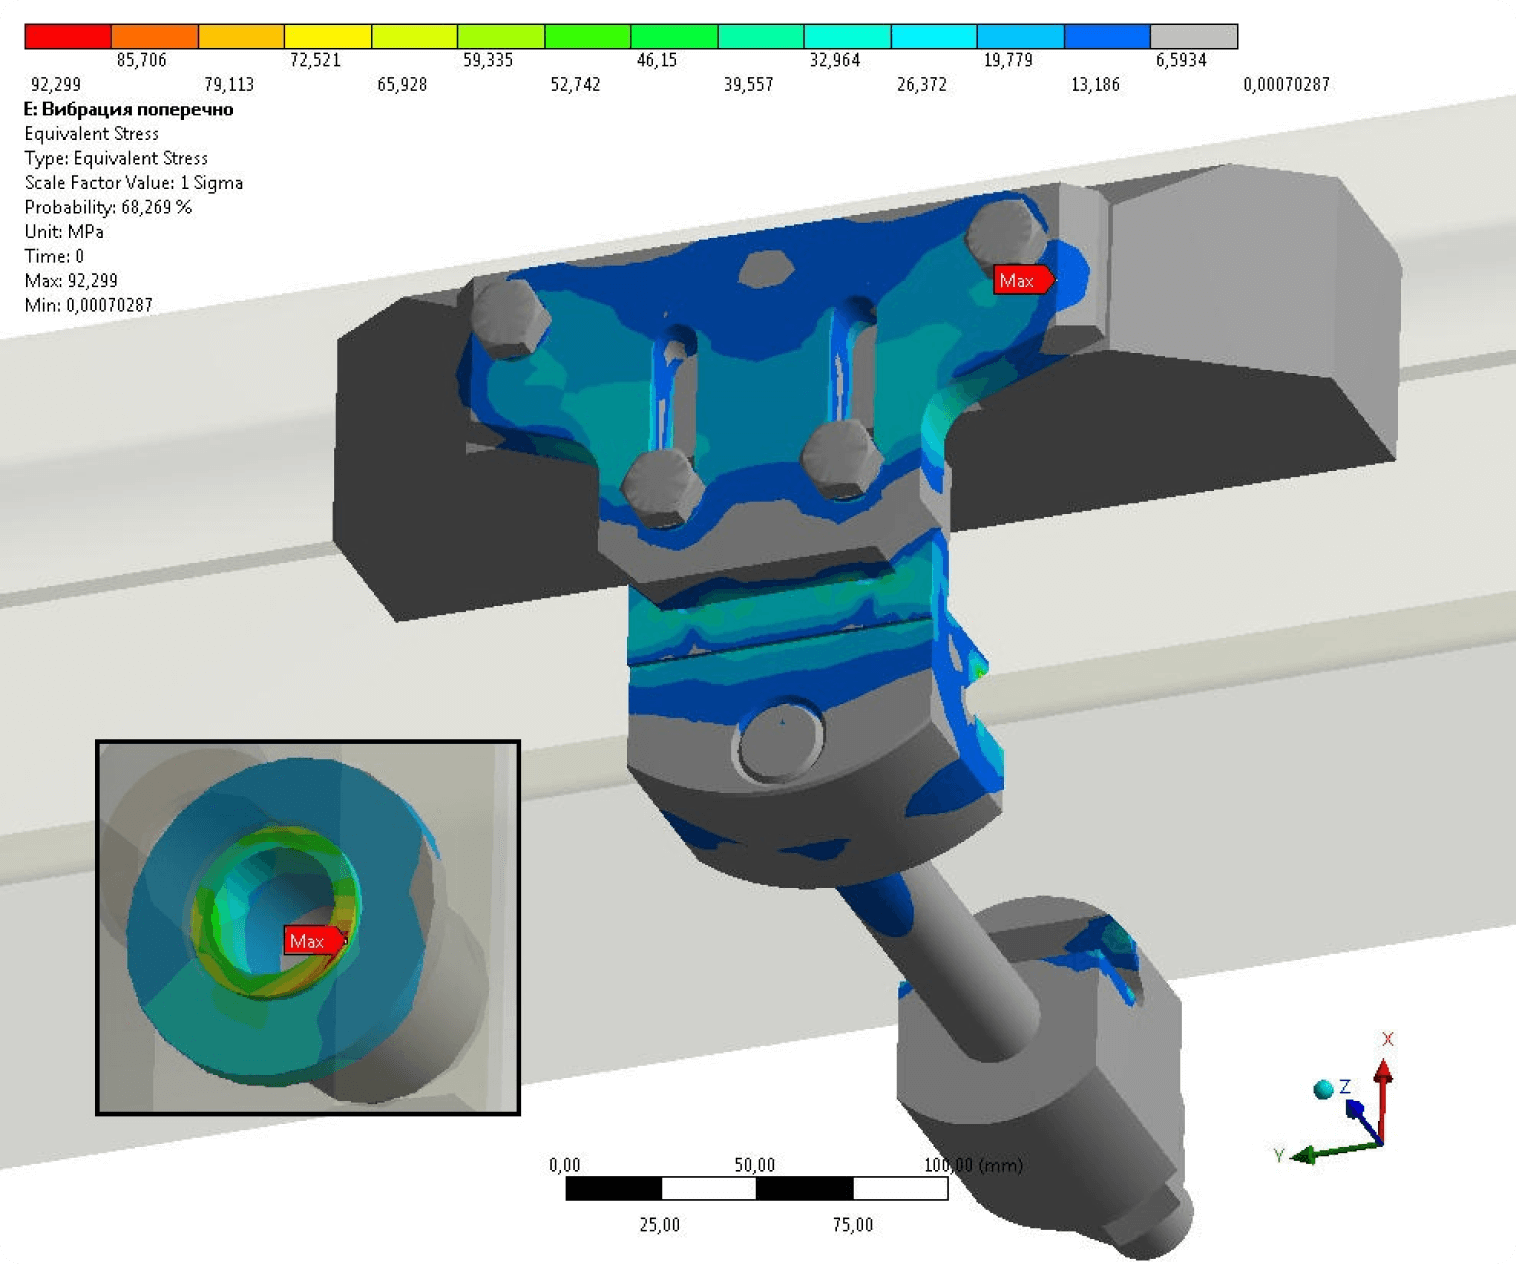Click the 32,964 legend value
This screenshot has width=1516, height=1264.
point(835,60)
